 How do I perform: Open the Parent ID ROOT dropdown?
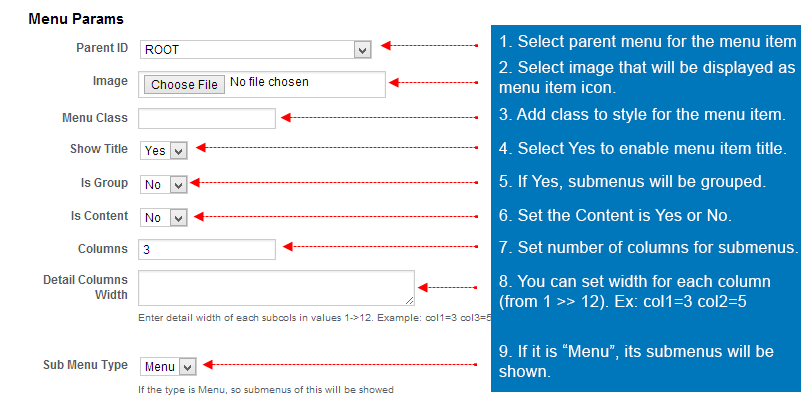[255, 50]
